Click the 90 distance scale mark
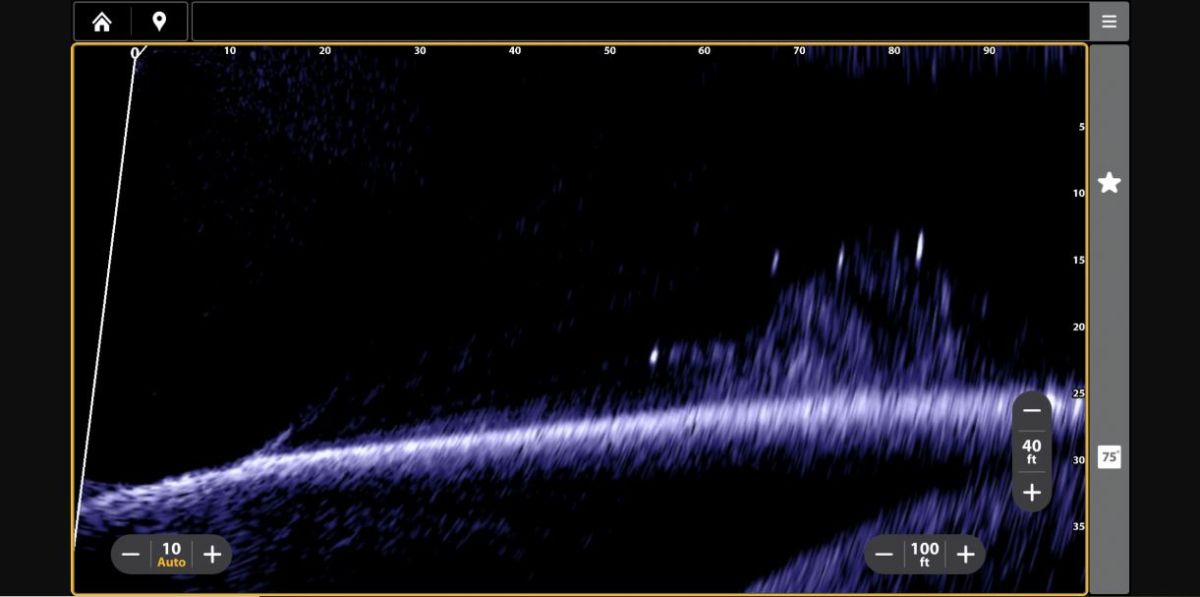Image resolution: width=1200 pixels, height=597 pixels. [989, 50]
